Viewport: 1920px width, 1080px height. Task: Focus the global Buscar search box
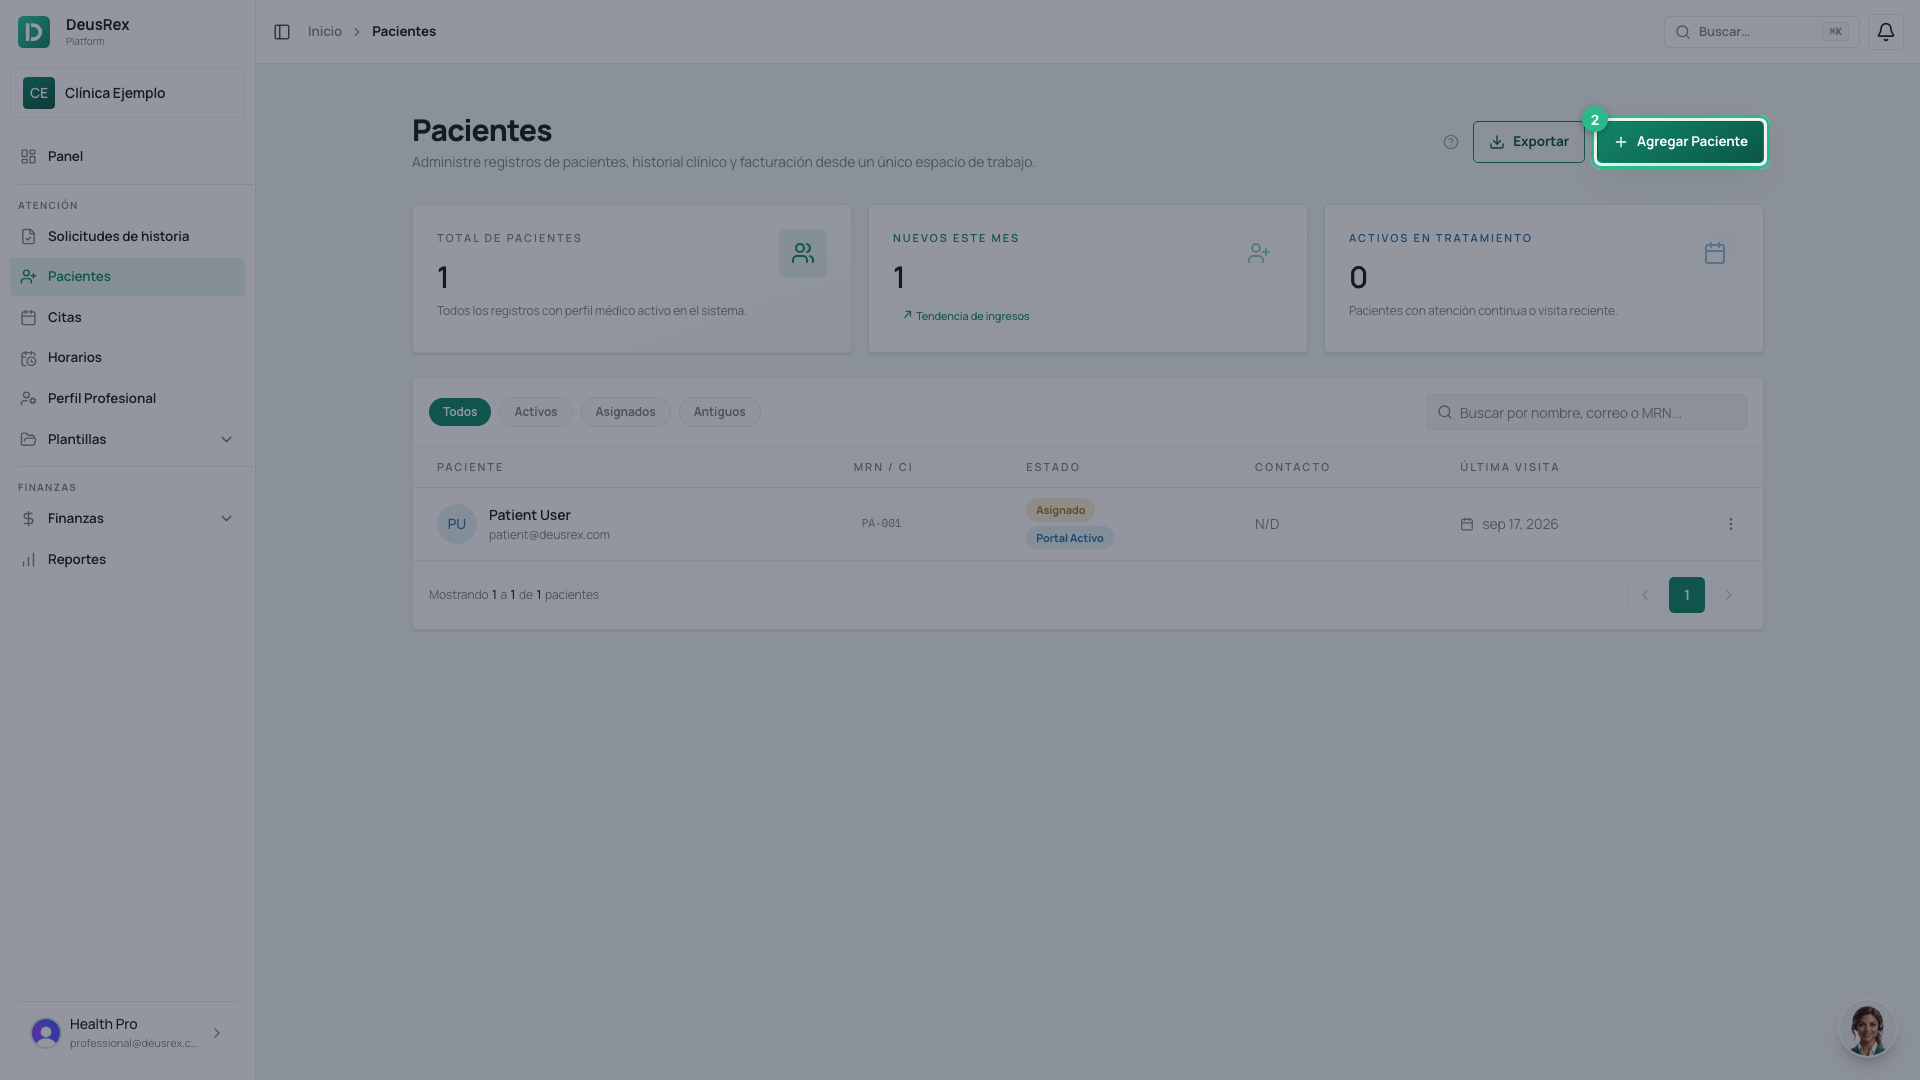[1761, 32]
